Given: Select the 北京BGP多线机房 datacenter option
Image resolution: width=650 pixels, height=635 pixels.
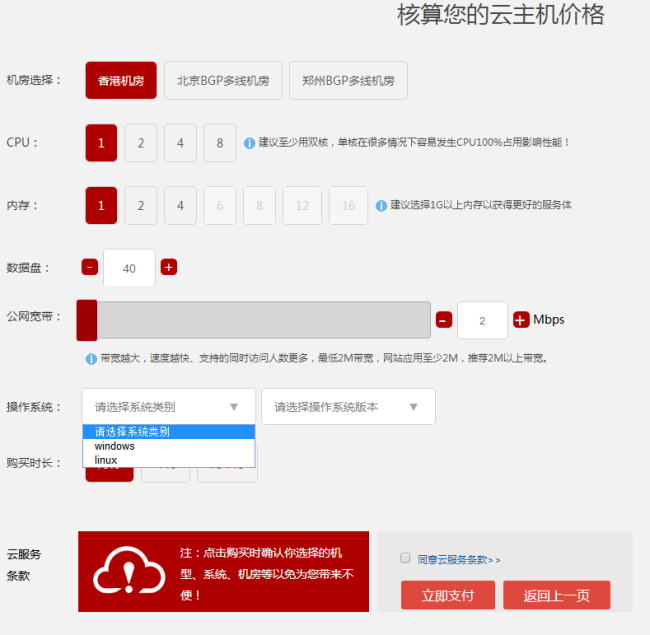Looking at the screenshot, I should [223, 81].
